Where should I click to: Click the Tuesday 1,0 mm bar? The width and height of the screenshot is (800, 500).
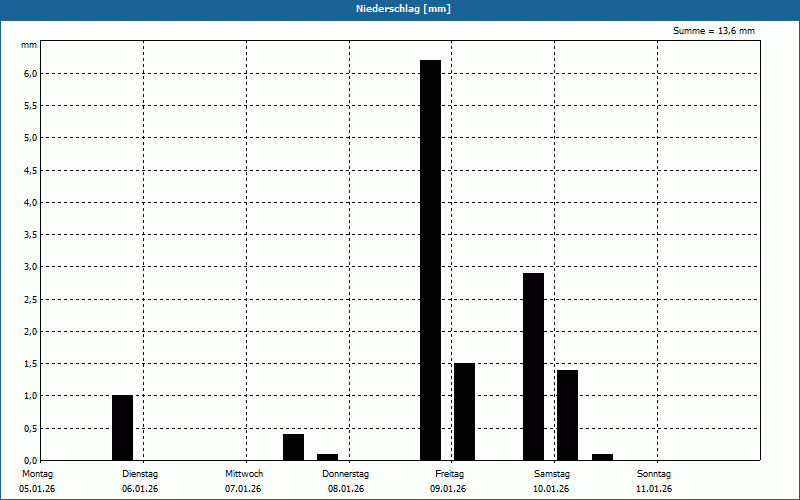point(122,428)
